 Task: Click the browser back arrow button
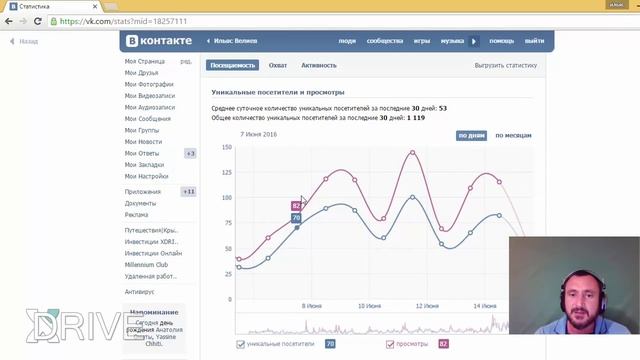[9, 21]
